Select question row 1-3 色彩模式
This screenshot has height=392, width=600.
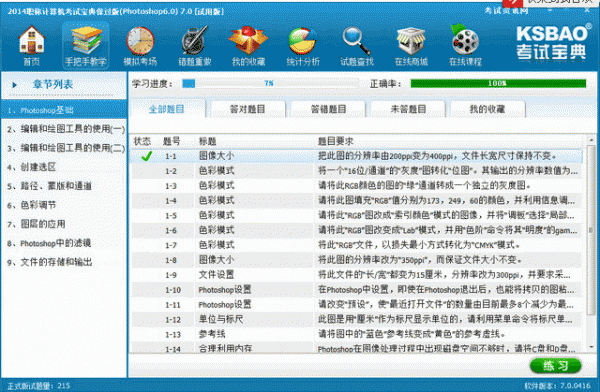click(x=357, y=186)
